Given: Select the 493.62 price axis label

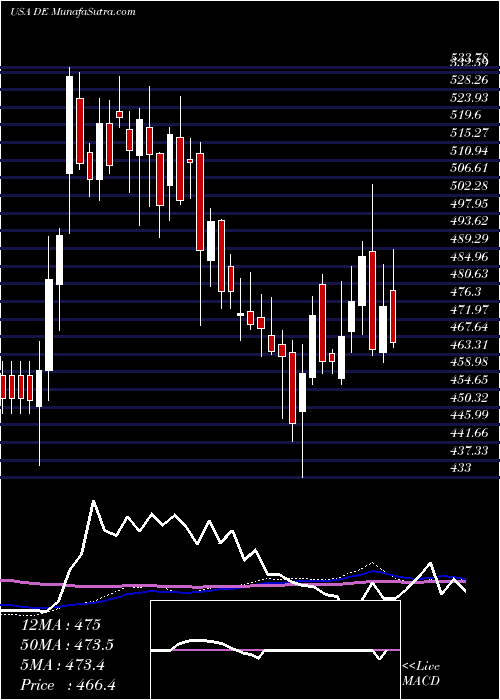Looking at the screenshot, I should coord(471,221).
